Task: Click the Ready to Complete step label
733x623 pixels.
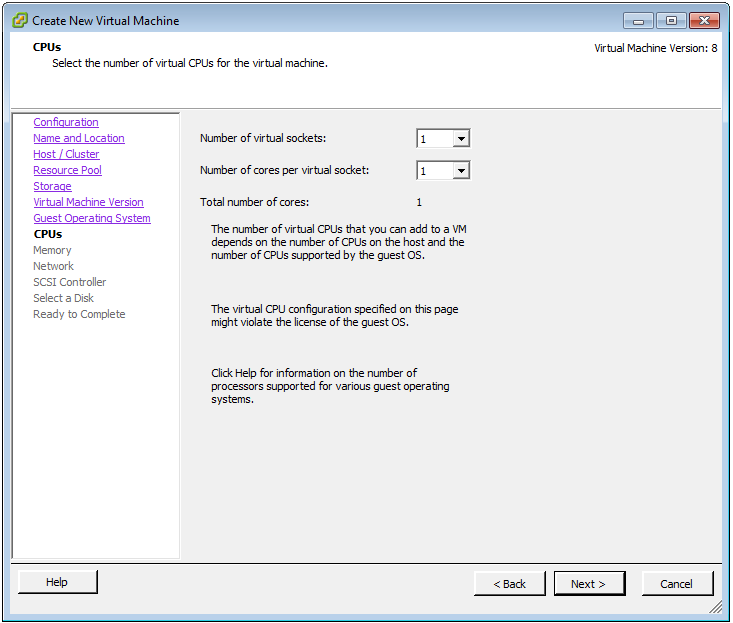Action: click(79, 314)
